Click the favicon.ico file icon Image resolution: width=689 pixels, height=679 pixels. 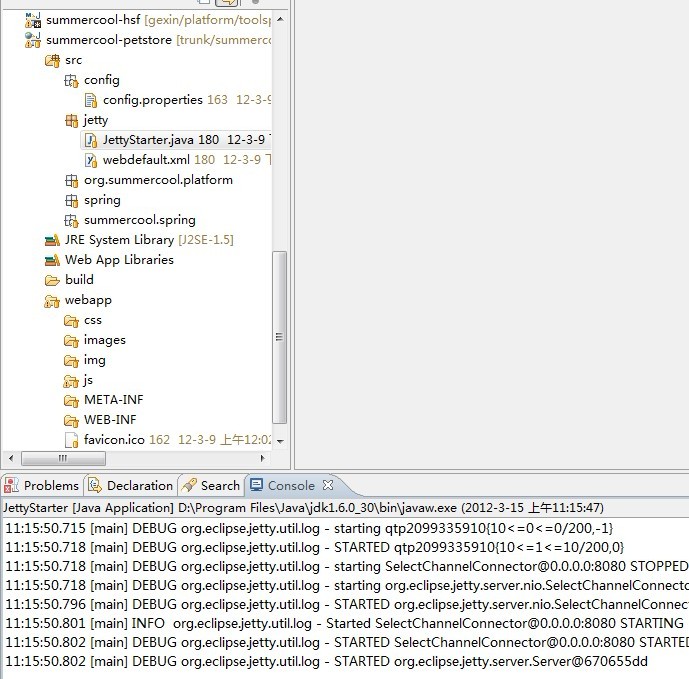coord(71,440)
